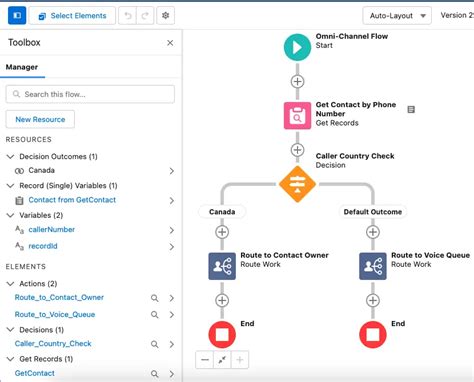
Task: Click the Select Elements button
Action: [x=72, y=16]
